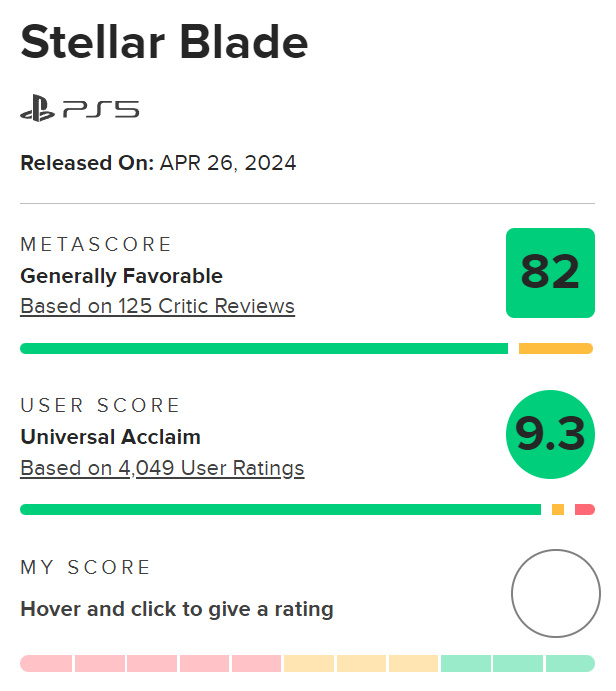Select the first yellow My Score rating segment
Screen dimensions: 616x691
308,663
